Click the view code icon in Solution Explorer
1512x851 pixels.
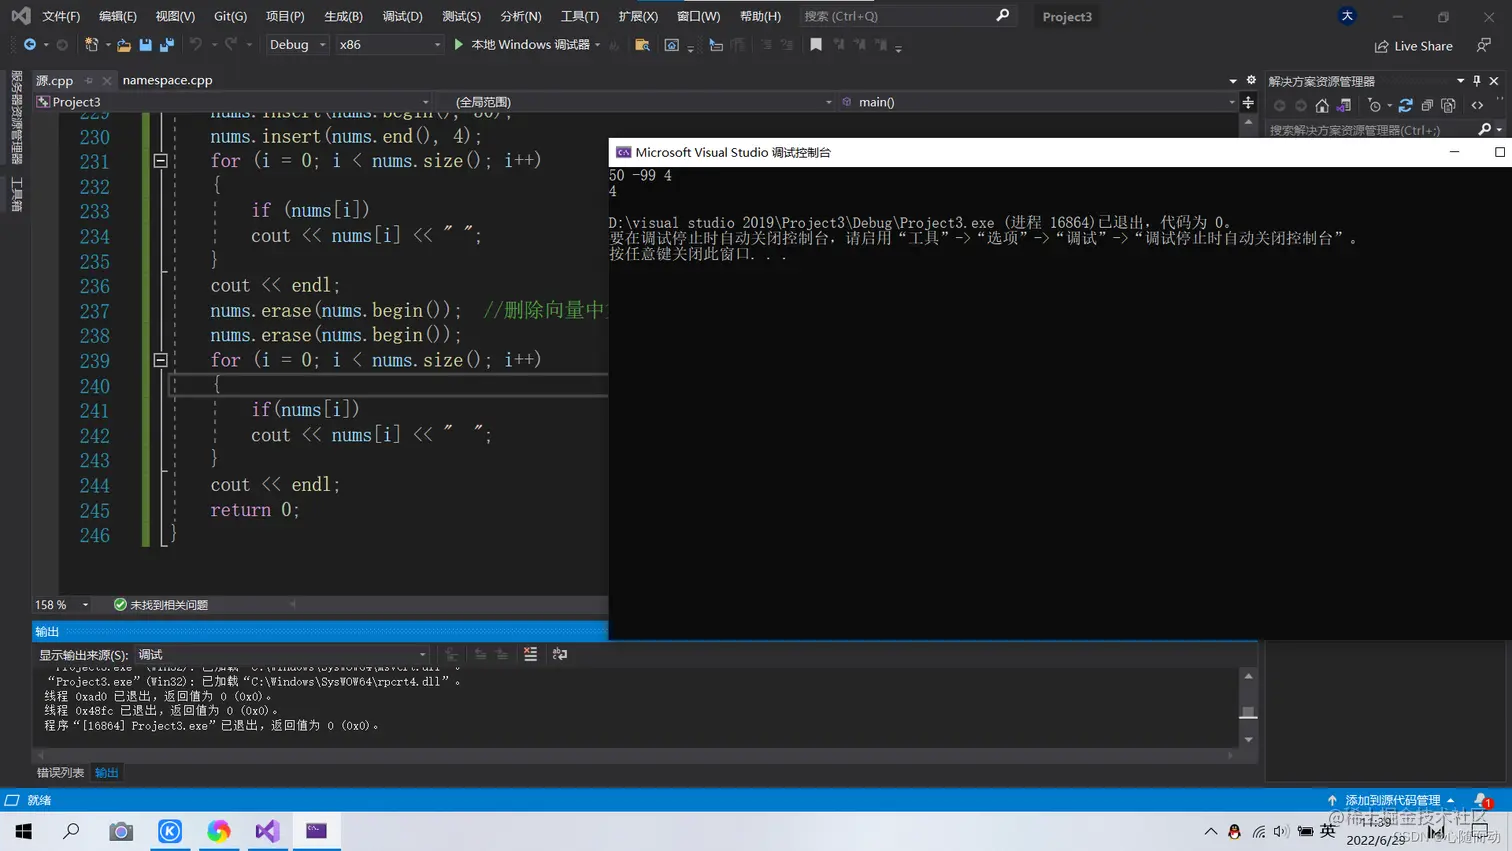[1478, 105]
